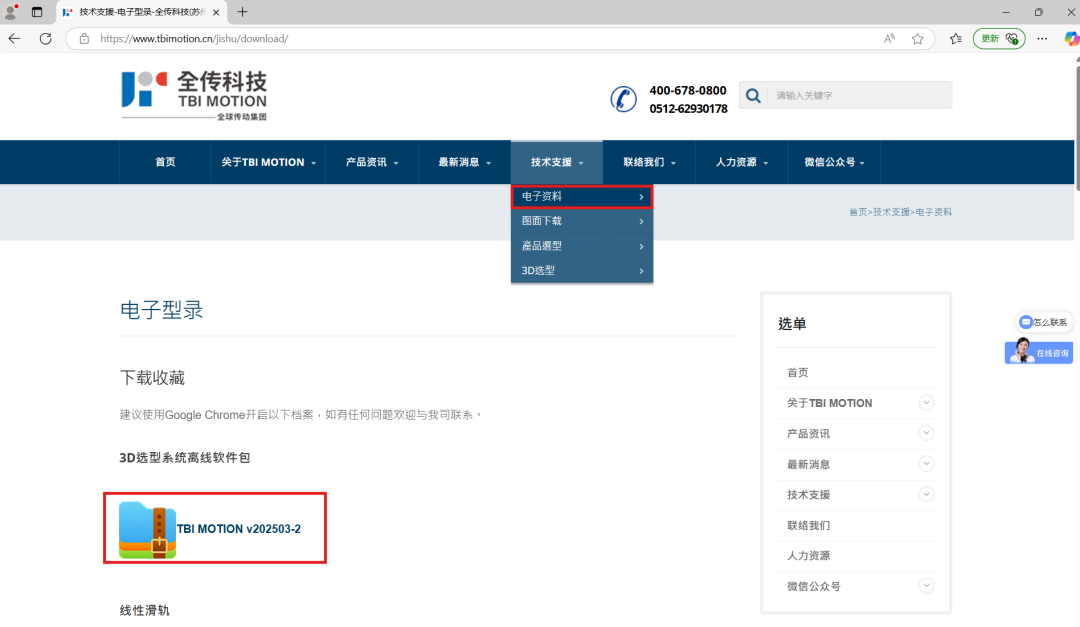Image resolution: width=1080 pixels, height=627 pixels.
Task: Select 產品選型 in the dropdown menu
Action: click(582, 246)
